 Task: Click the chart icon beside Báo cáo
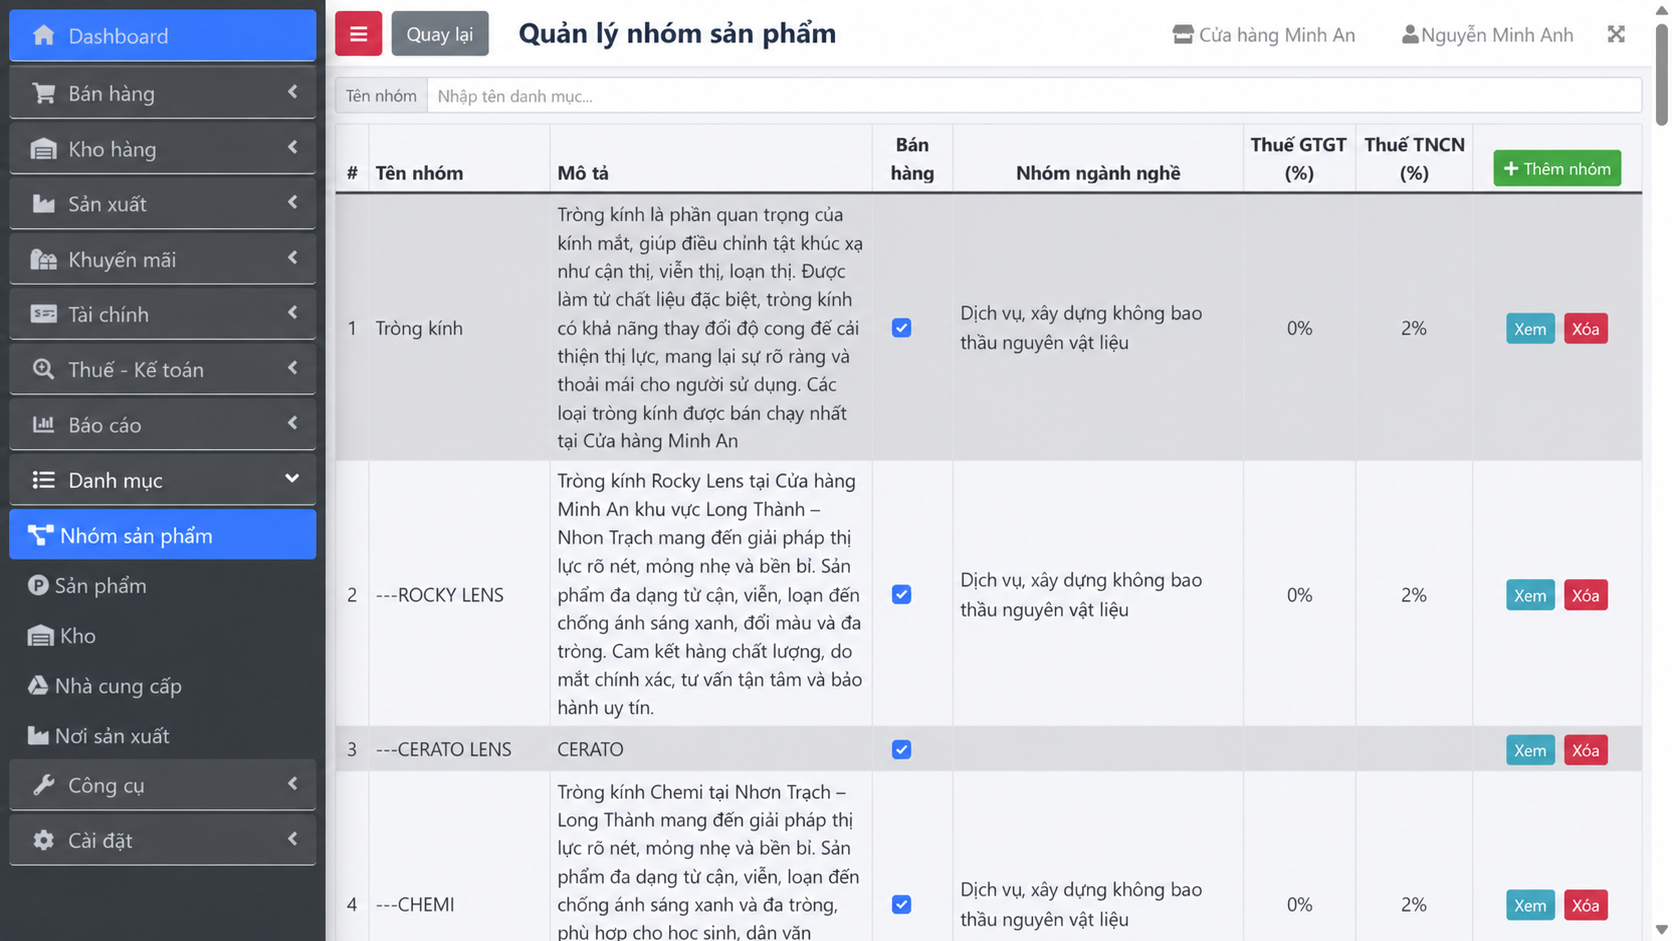43,425
